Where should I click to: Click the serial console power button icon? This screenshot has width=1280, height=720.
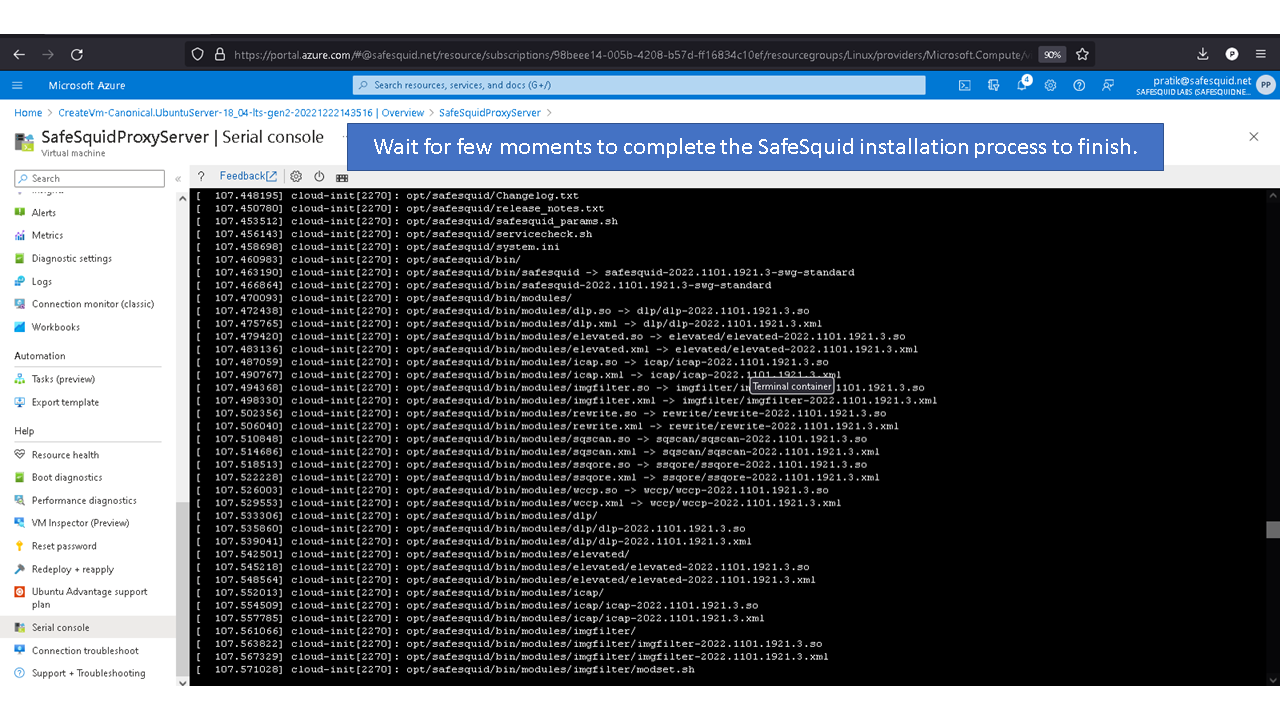tap(319, 176)
